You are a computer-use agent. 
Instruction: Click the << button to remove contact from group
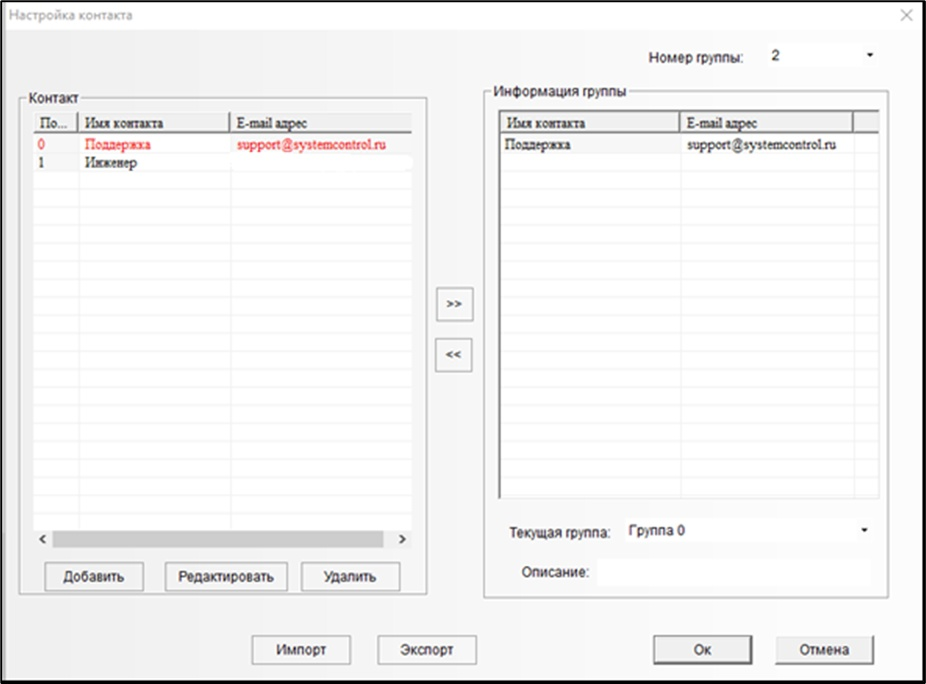tap(454, 355)
